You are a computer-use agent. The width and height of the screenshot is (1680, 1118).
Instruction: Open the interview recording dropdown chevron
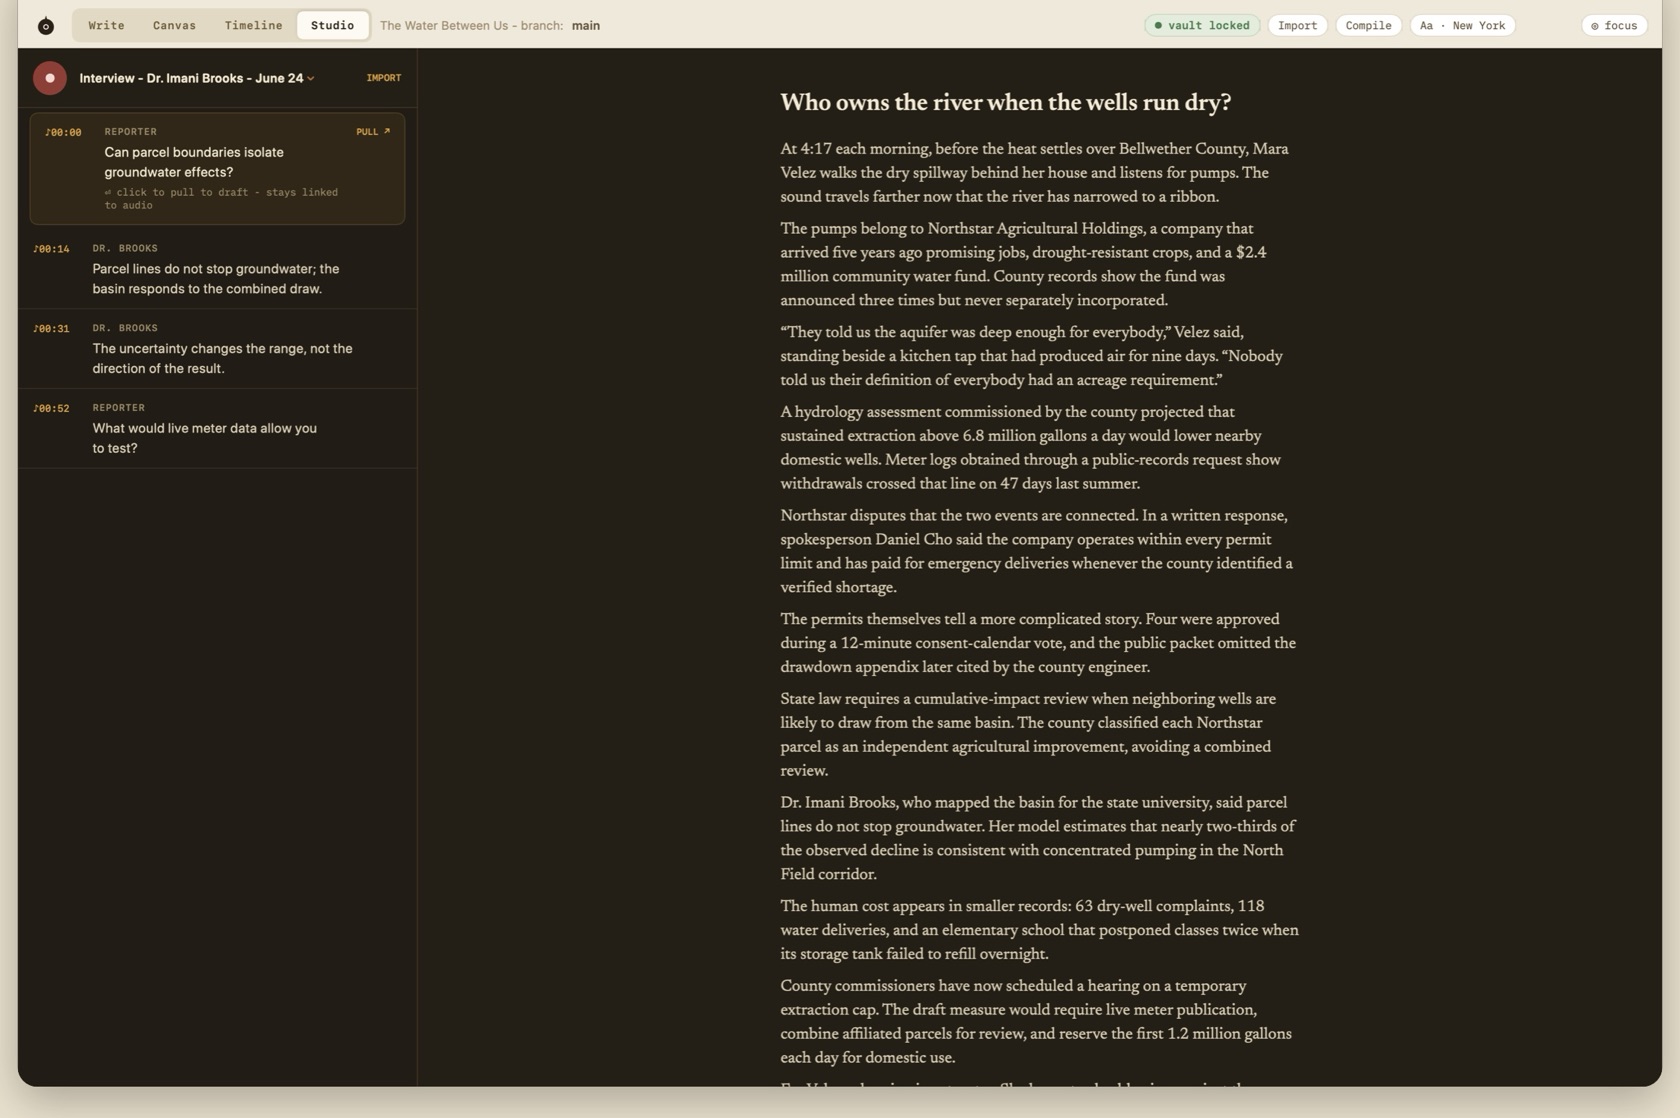point(311,78)
